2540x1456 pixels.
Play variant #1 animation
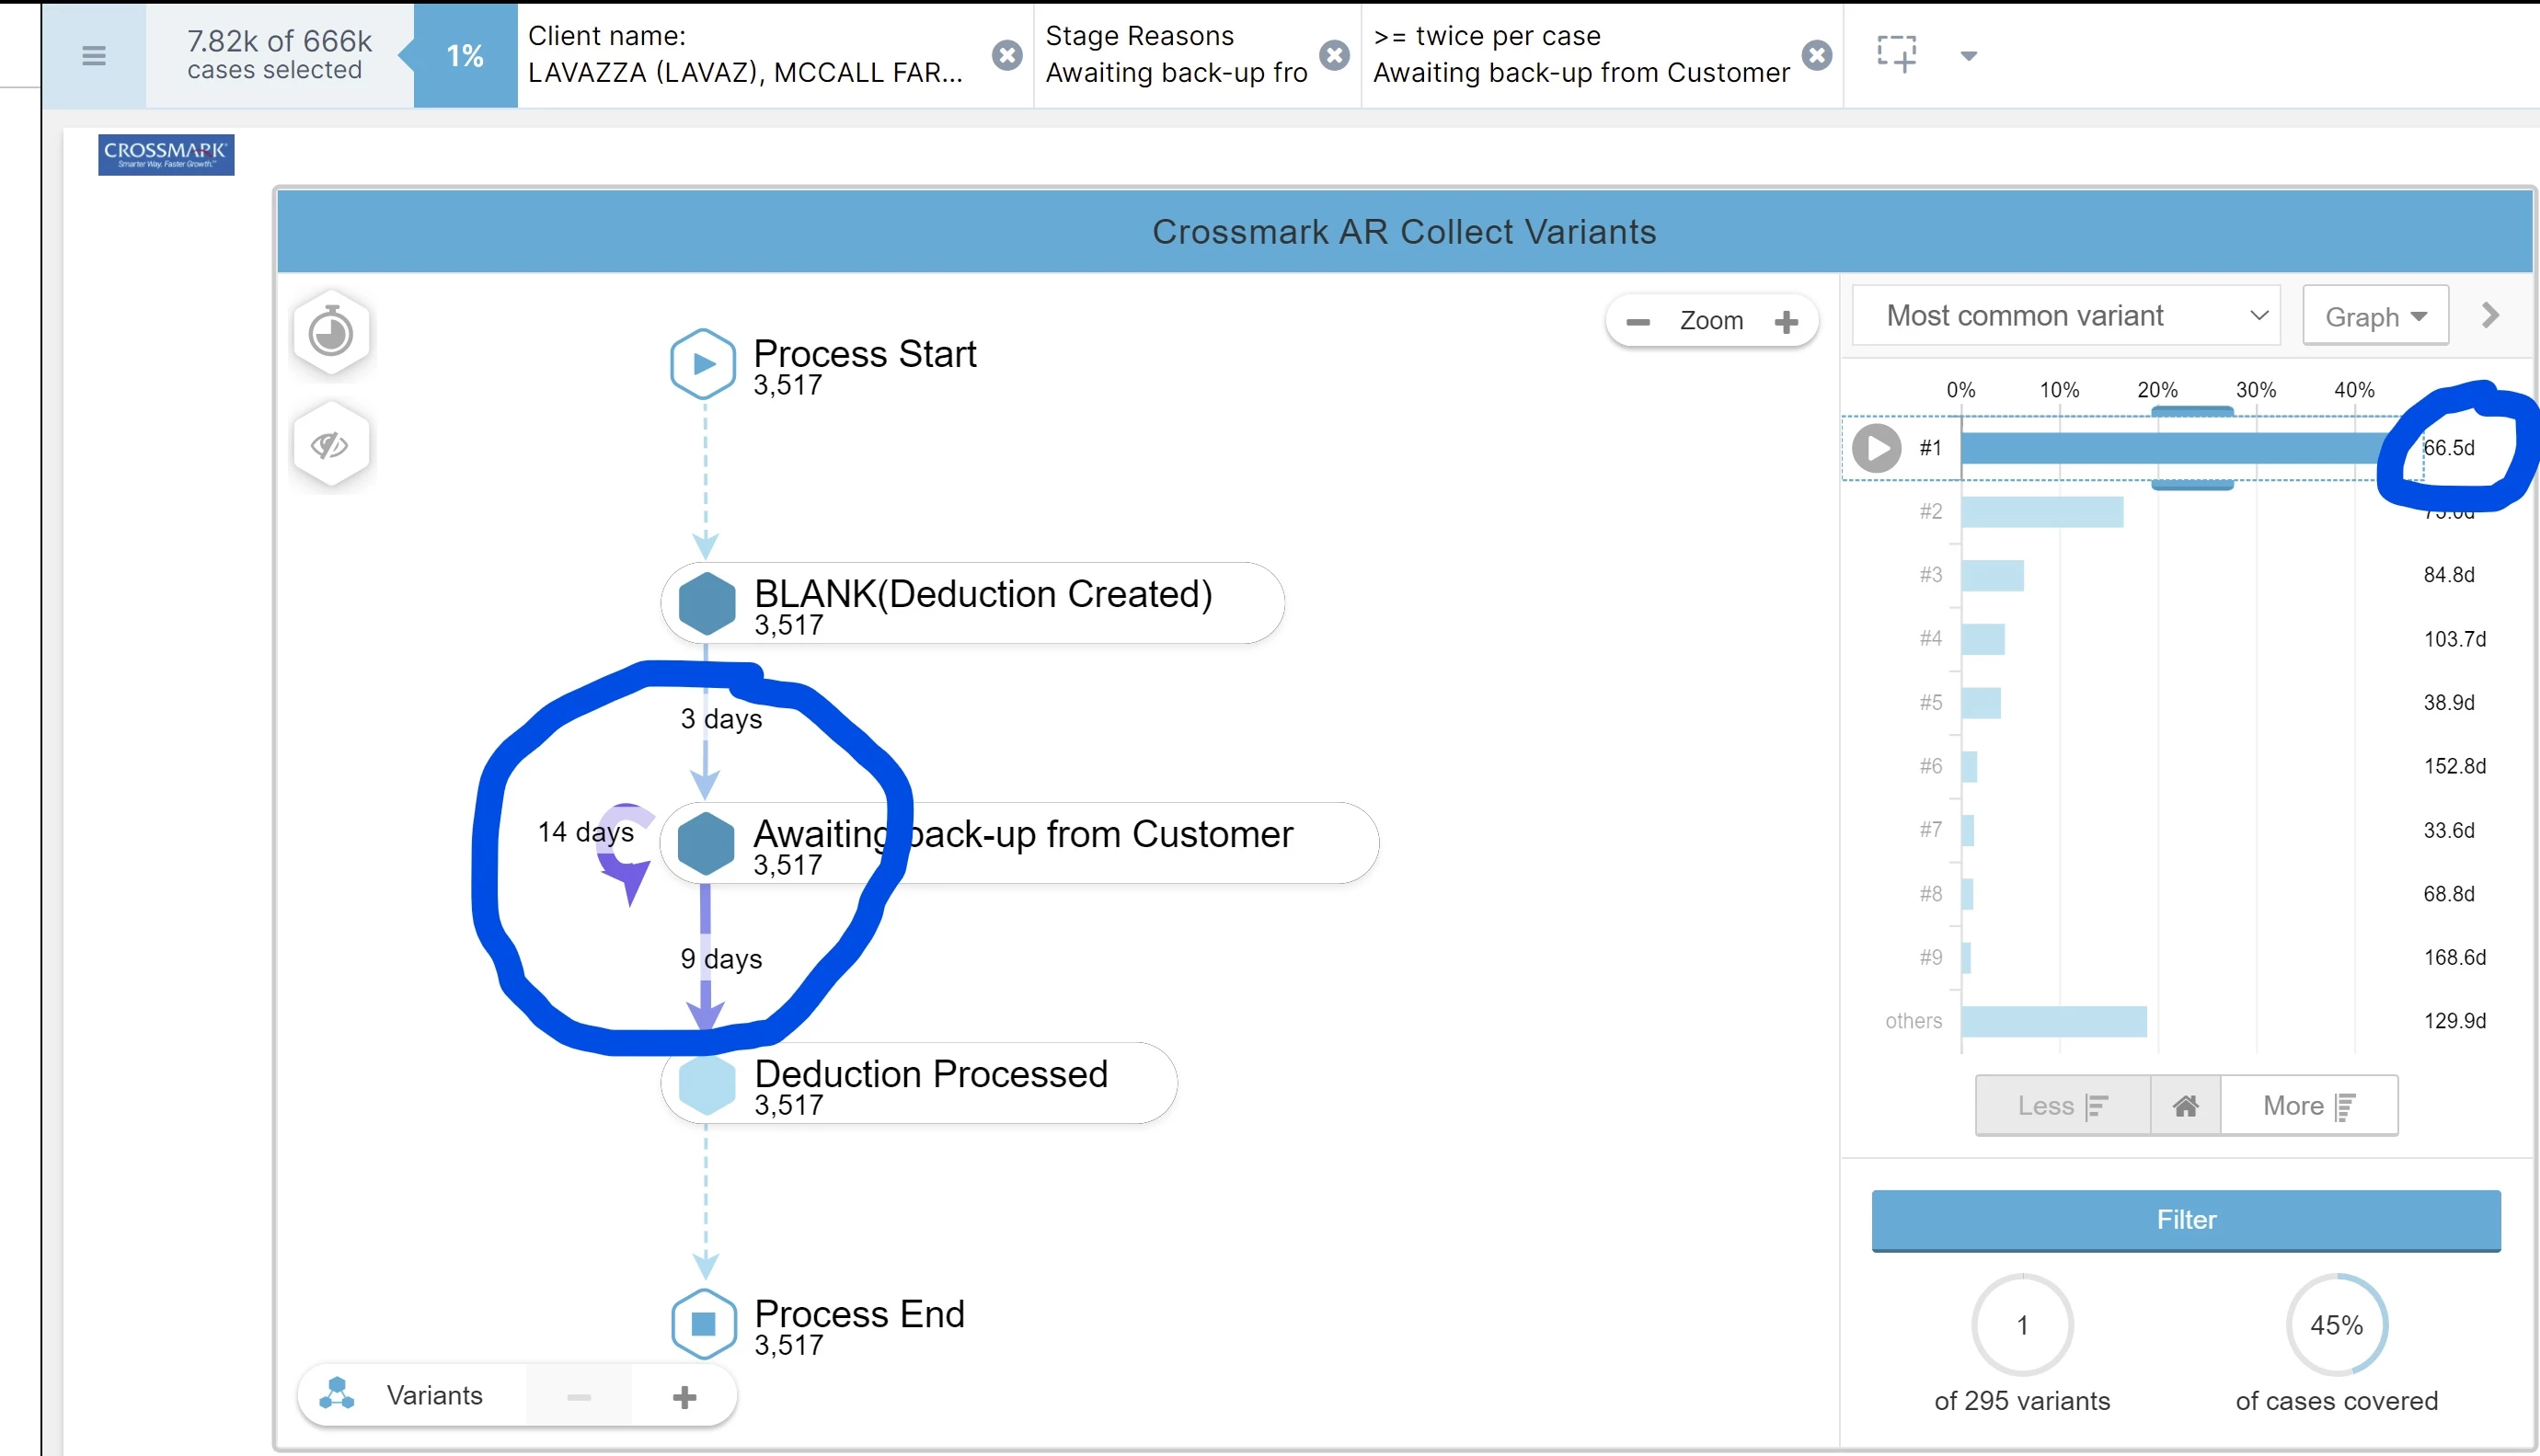(x=1876, y=448)
